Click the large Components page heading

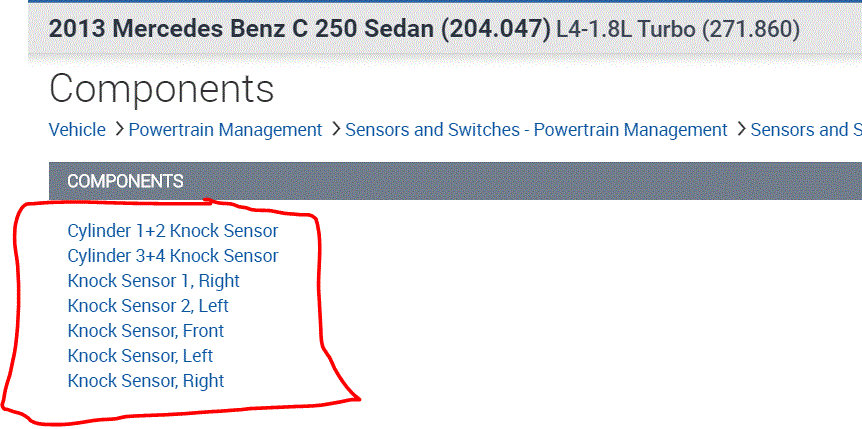(161, 89)
